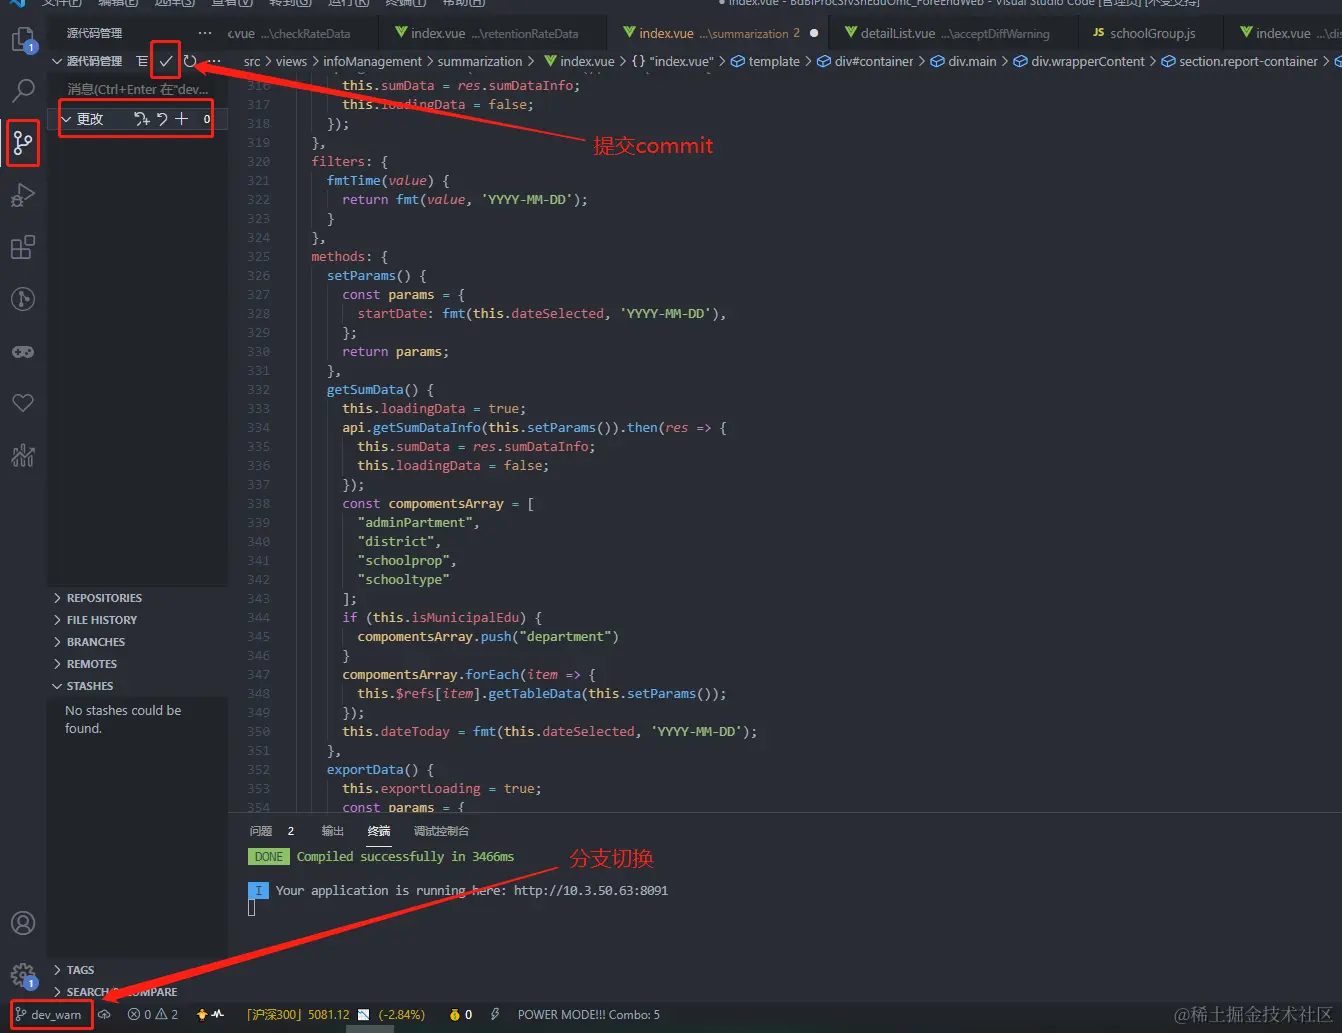Open the Source Control view in activity bar

pyautogui.click(x=23, y=144)
